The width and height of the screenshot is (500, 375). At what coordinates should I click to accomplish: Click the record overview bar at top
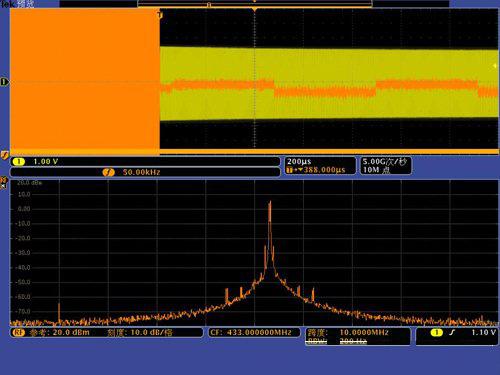click(x=255, y=4)
